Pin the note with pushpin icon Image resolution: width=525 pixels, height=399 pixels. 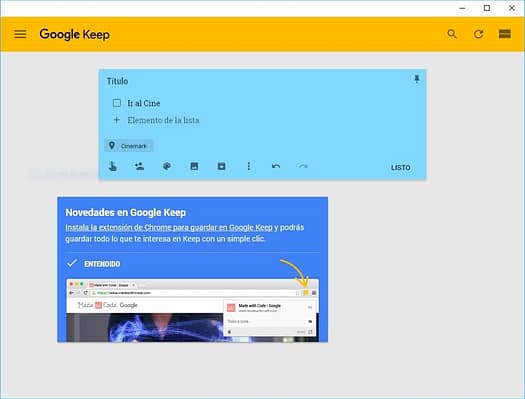coord(417,79)
